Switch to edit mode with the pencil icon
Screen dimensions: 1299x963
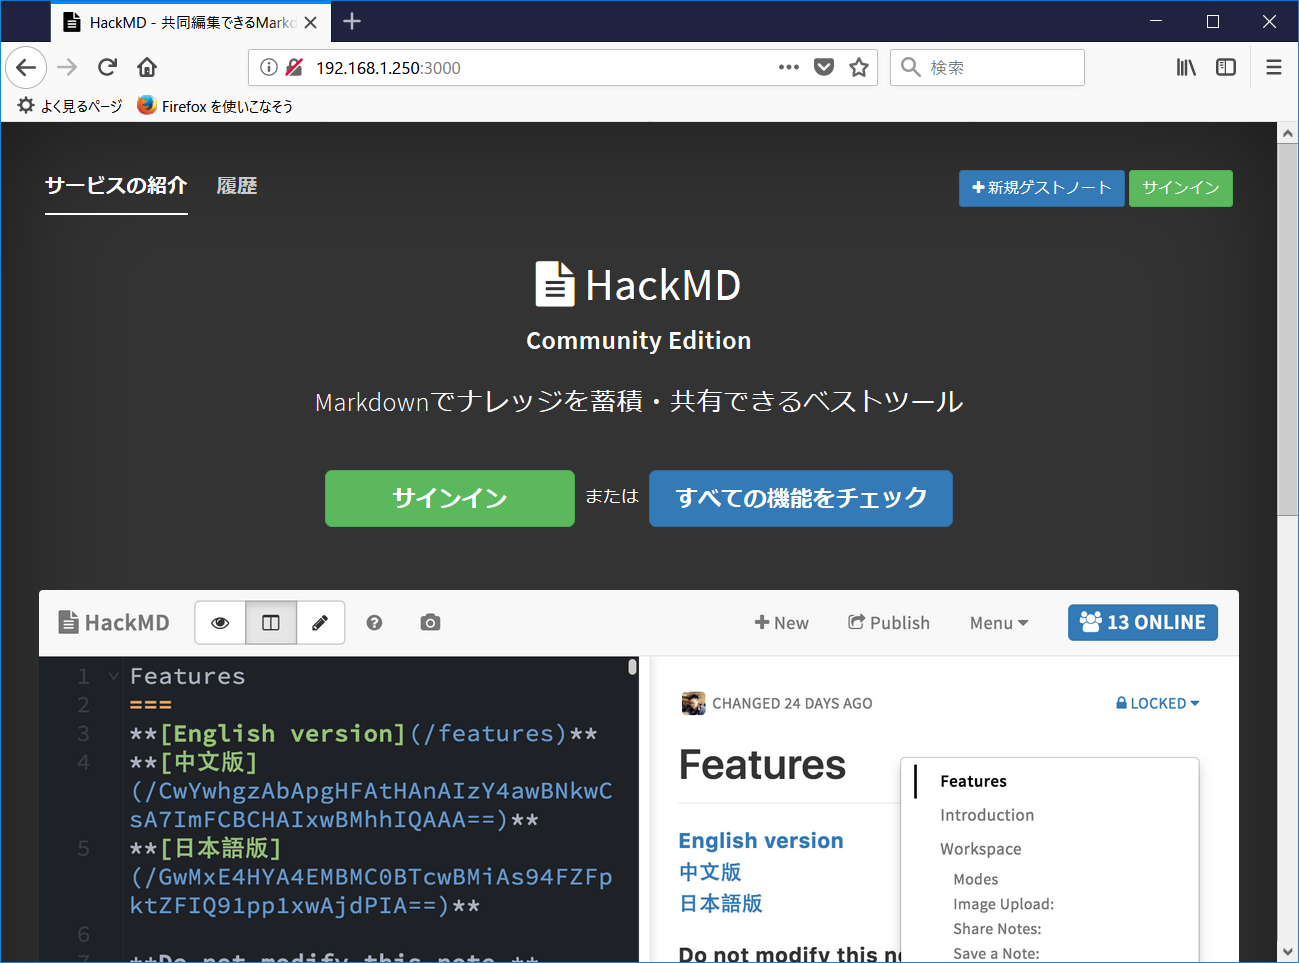point(320,622)
